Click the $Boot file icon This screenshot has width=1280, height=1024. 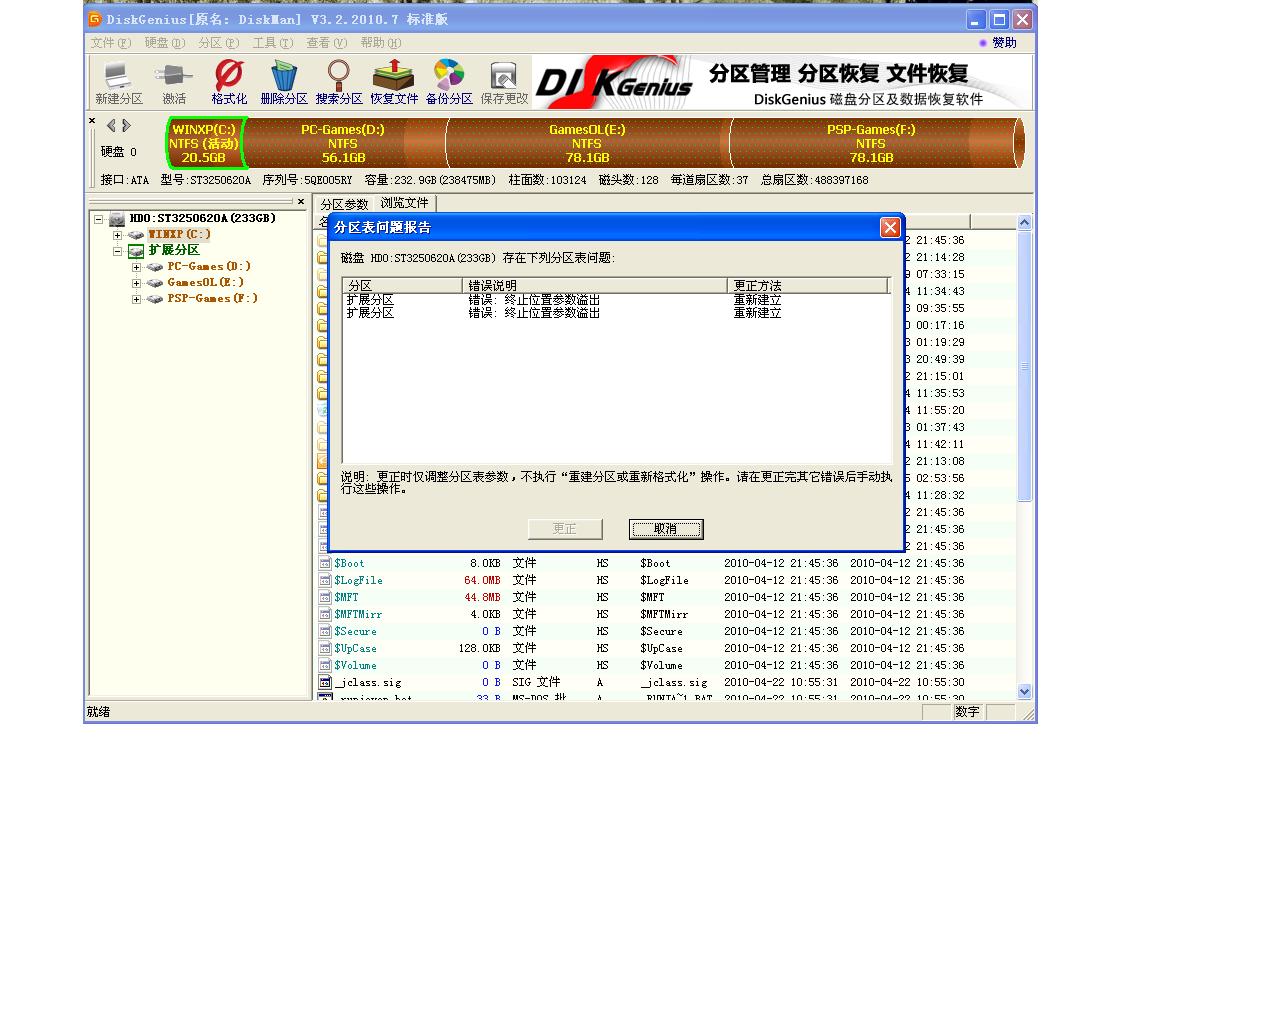[325, 563]
